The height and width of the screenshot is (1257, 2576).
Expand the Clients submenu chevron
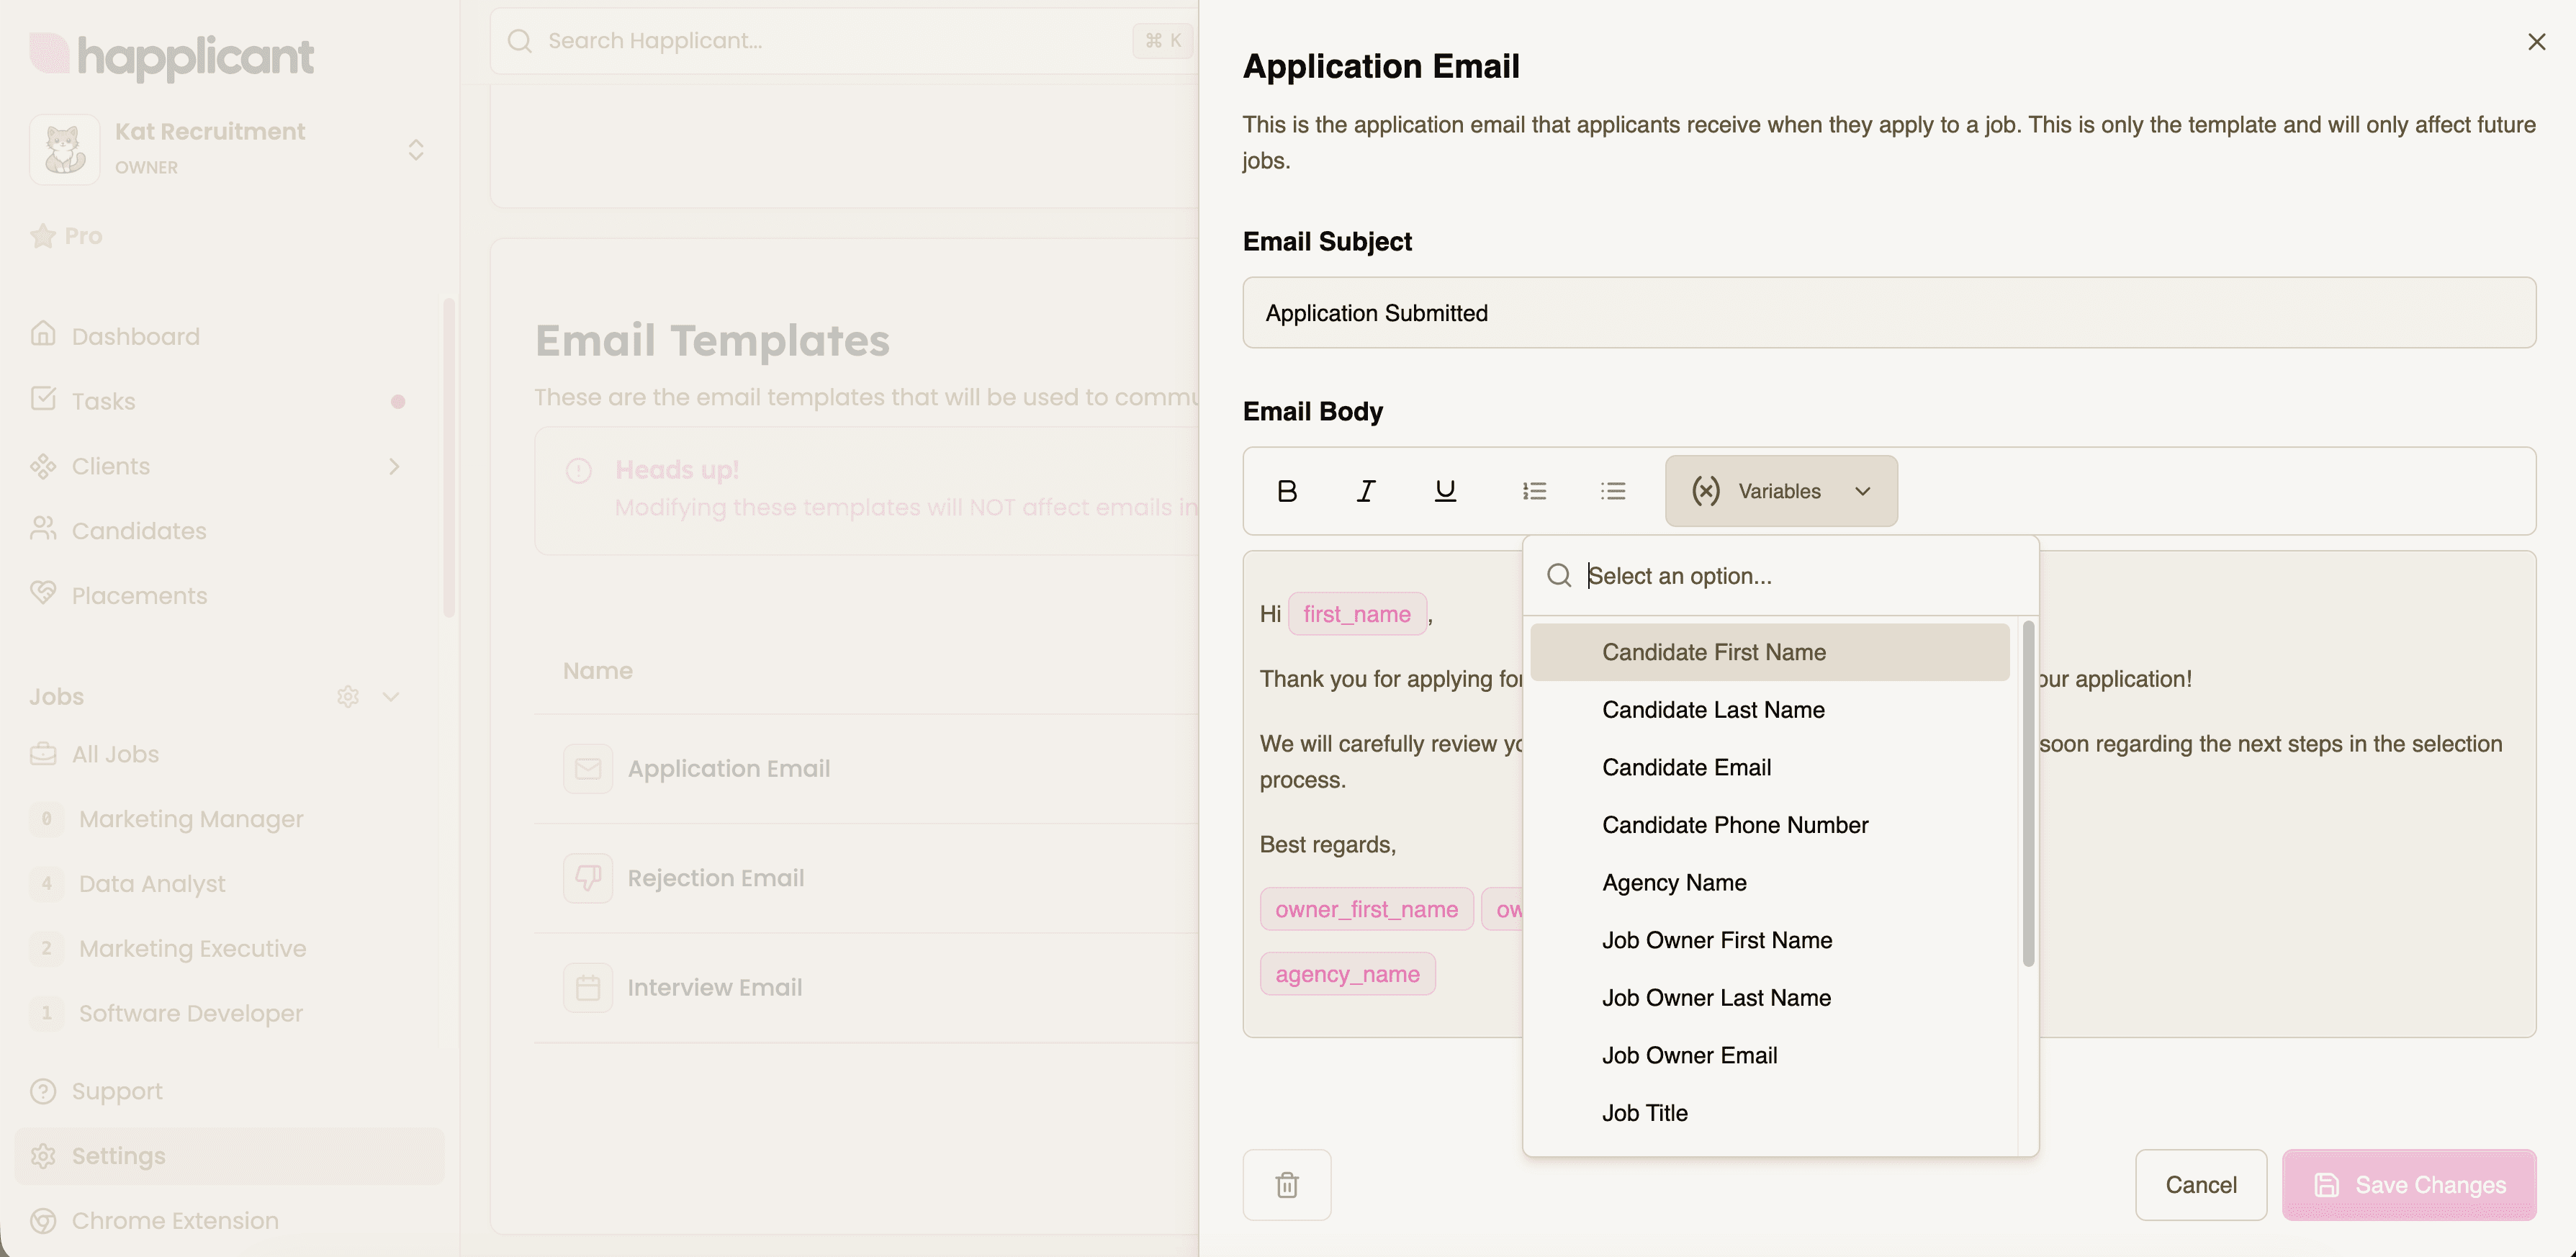pos(394,467)
